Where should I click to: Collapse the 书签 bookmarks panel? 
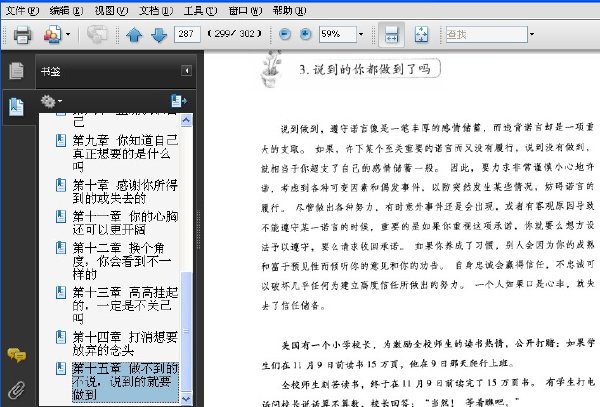click(x=186, y=70)
